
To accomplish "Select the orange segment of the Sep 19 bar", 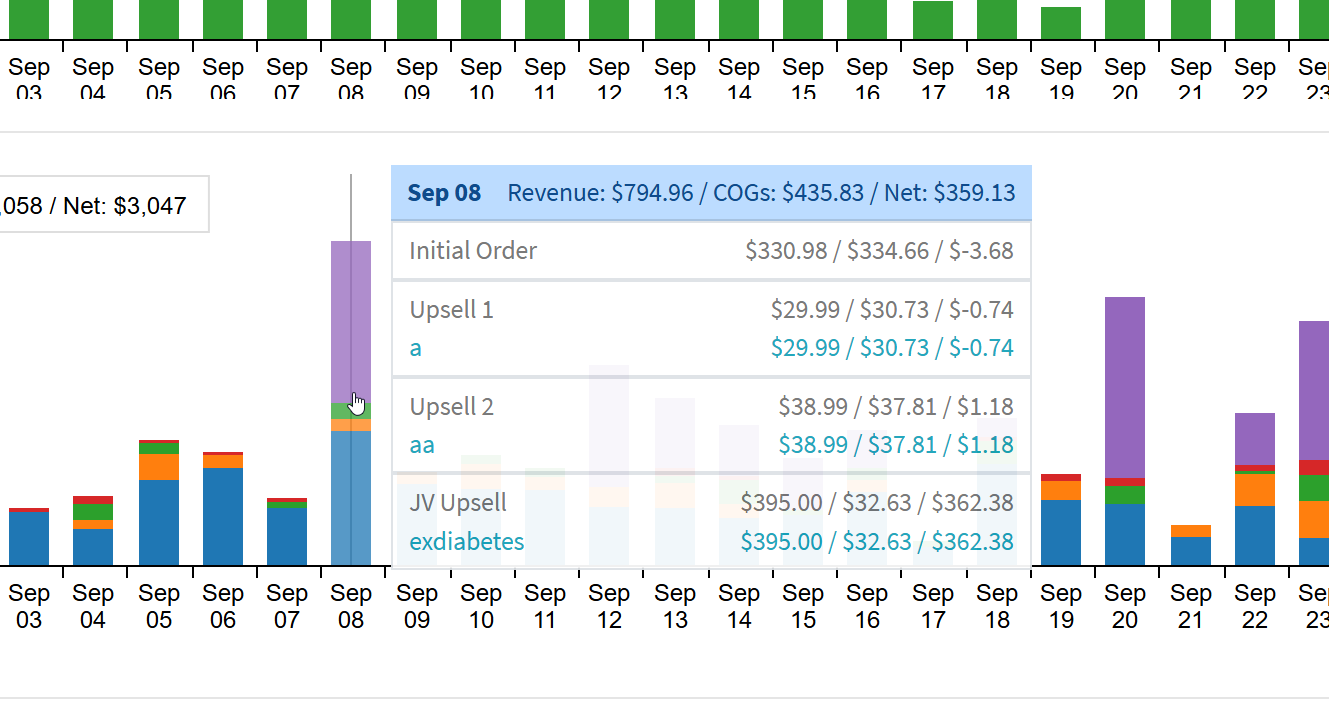I will point(1061,490).
